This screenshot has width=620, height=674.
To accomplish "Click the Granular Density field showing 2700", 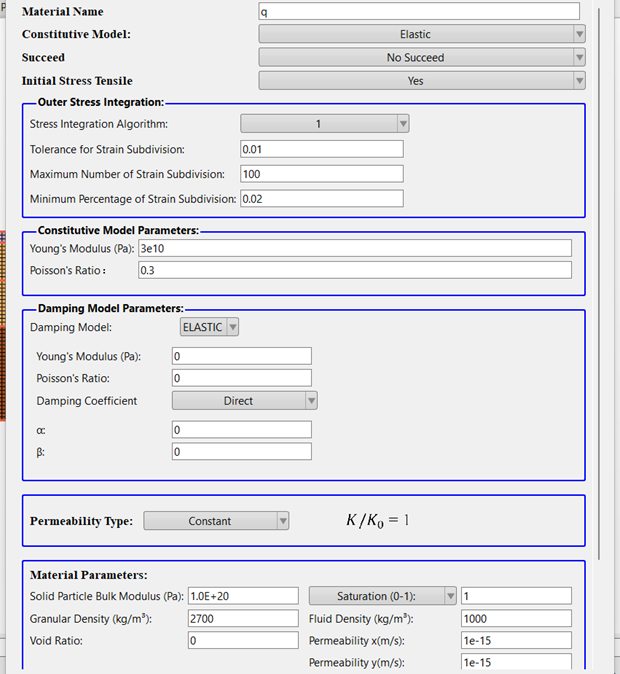I will pos(243,619).
